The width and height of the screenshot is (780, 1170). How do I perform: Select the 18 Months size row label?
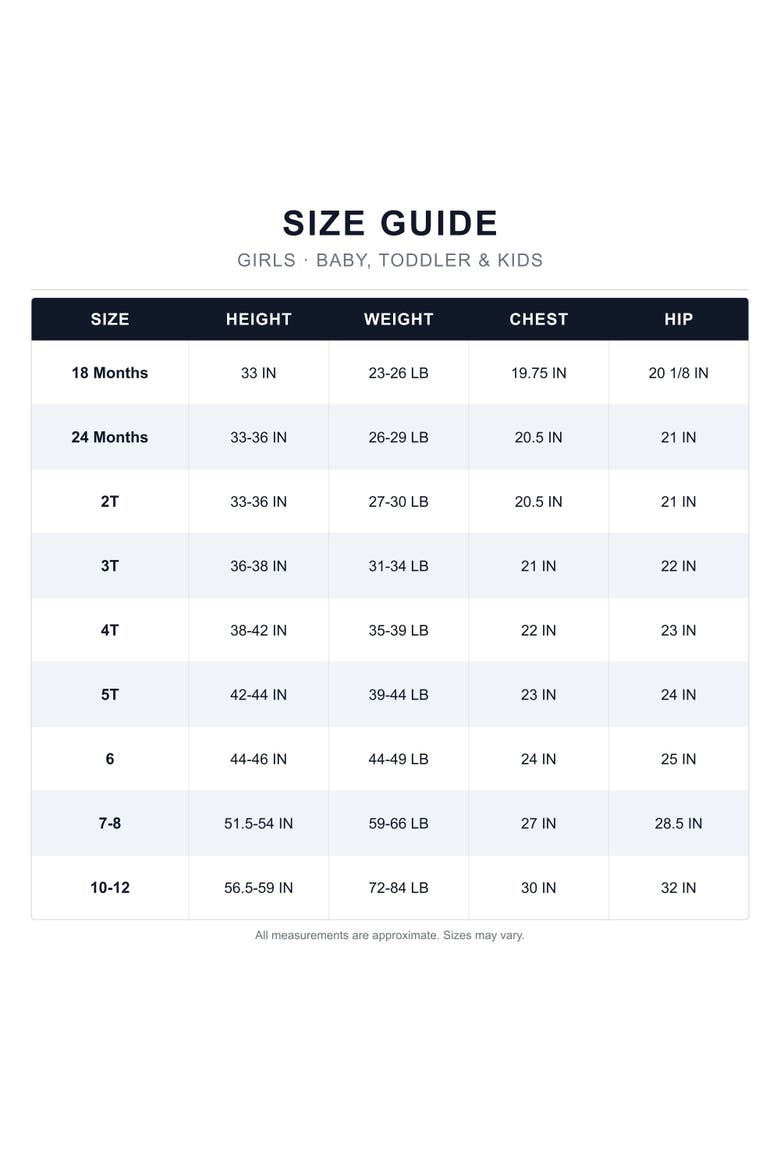point(110,373)
